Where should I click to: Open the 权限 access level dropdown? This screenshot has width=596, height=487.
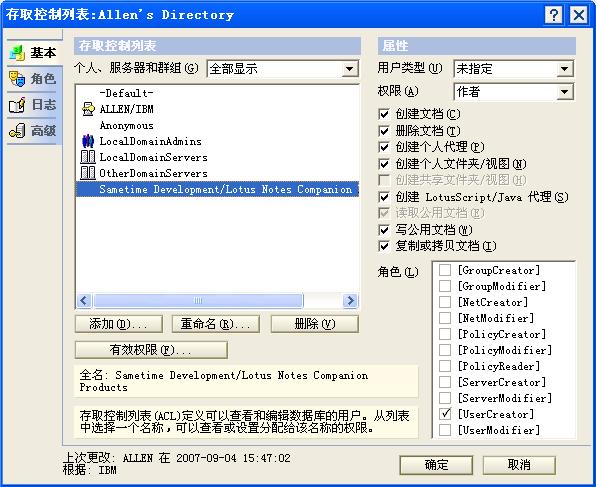[x=565, y=92]
